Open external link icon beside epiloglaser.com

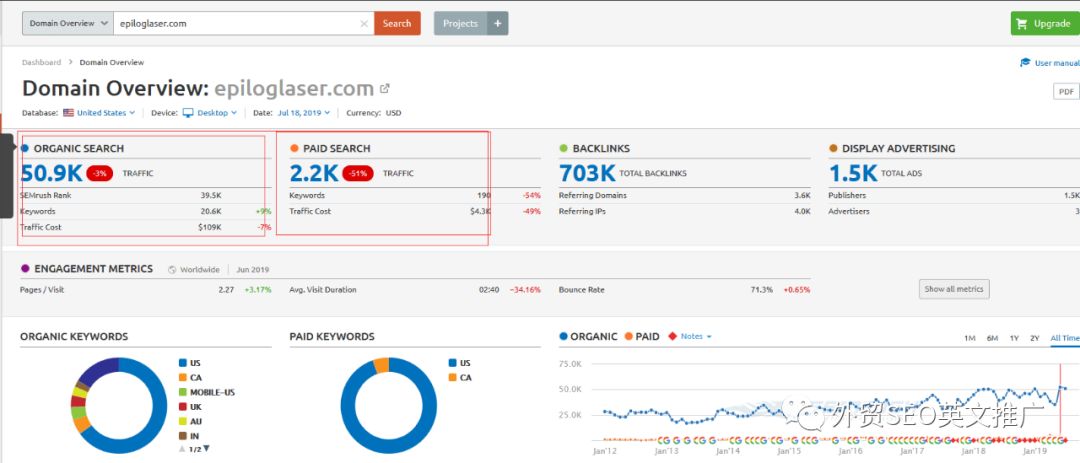(385, 89)
